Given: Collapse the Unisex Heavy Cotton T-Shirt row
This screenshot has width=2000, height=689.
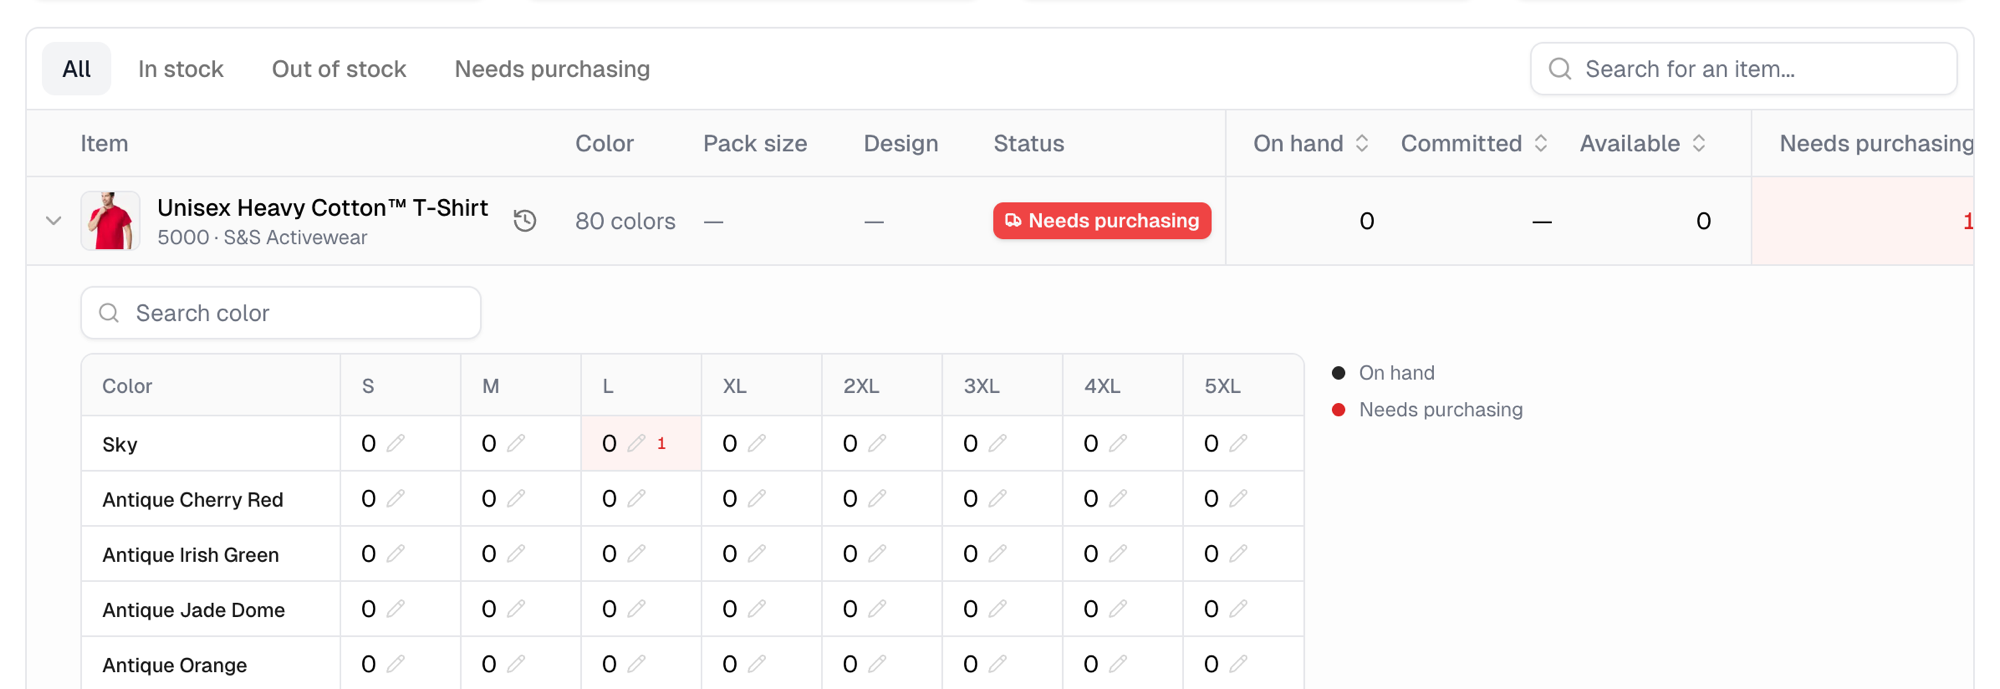Looking at the screenshot, I should pos(54,221).
